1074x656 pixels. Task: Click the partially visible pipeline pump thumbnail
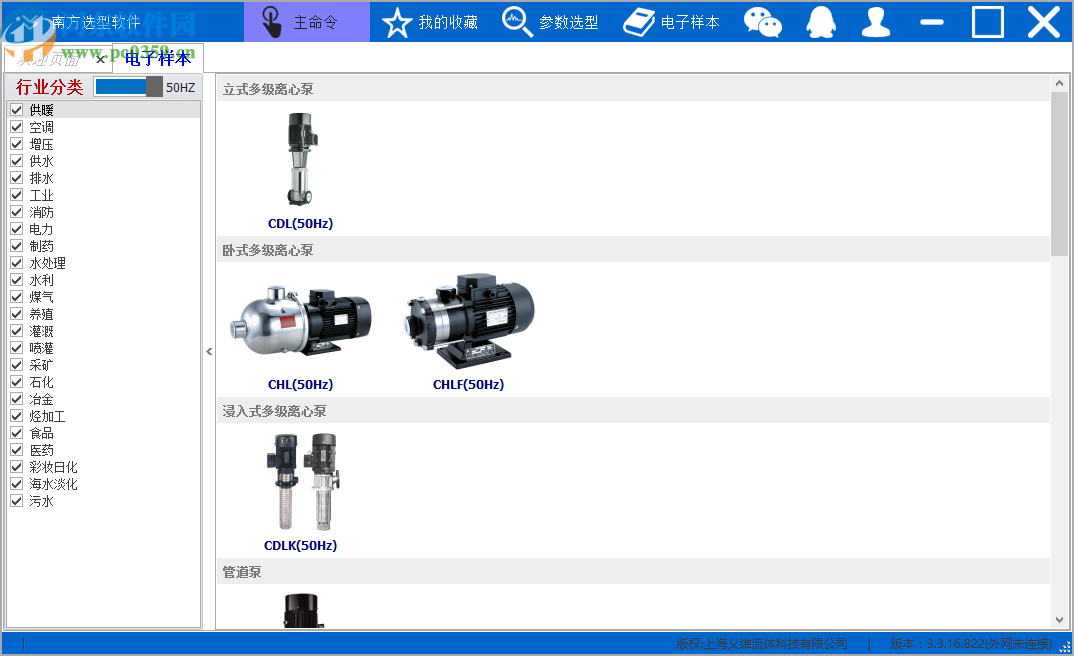click(303, 611)
